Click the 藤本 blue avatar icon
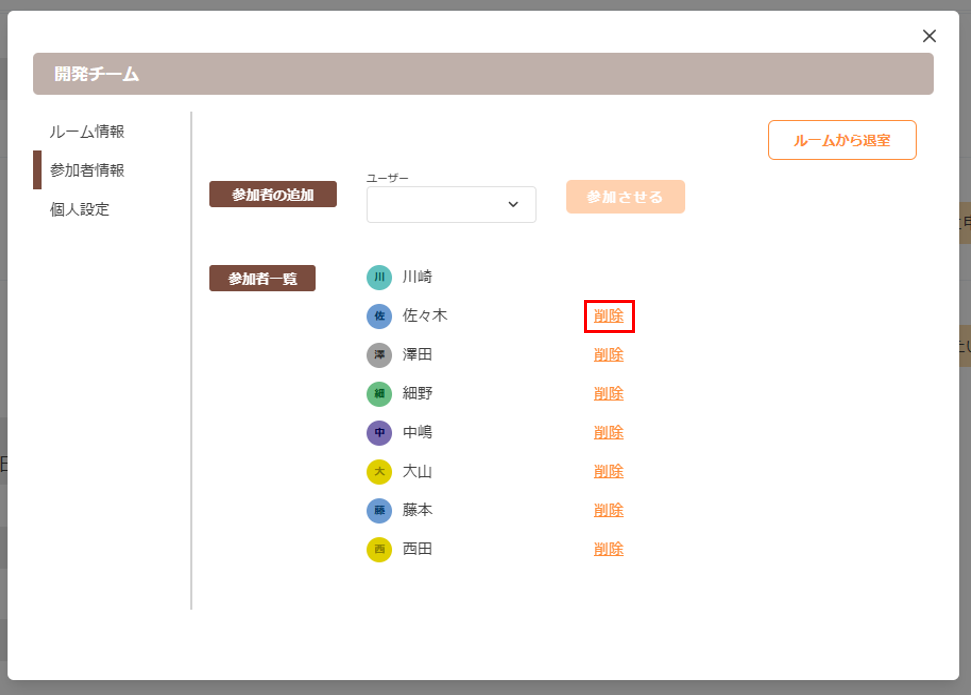This screenshot has height=695, width=971. [379, 511]
